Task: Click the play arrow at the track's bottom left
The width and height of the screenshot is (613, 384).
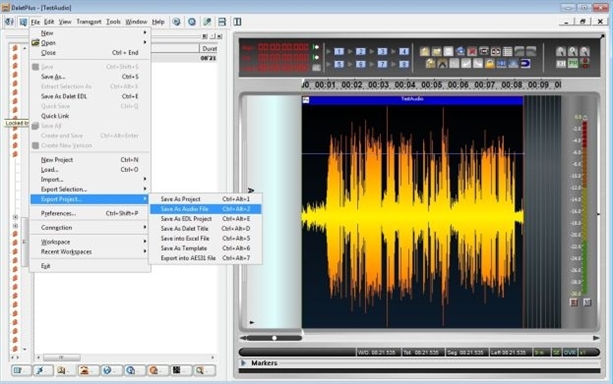Action: pyautogui.click(x=252, y=323)
